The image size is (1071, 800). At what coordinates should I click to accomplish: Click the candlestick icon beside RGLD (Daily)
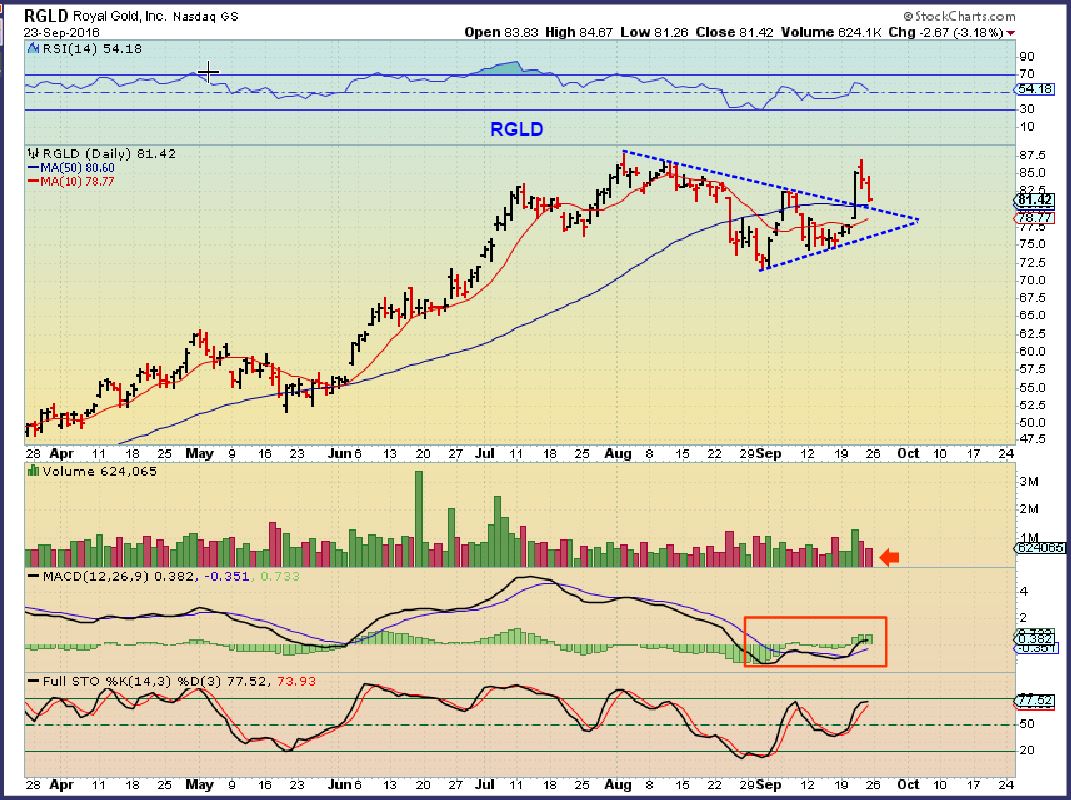click(x=34, y=154)
